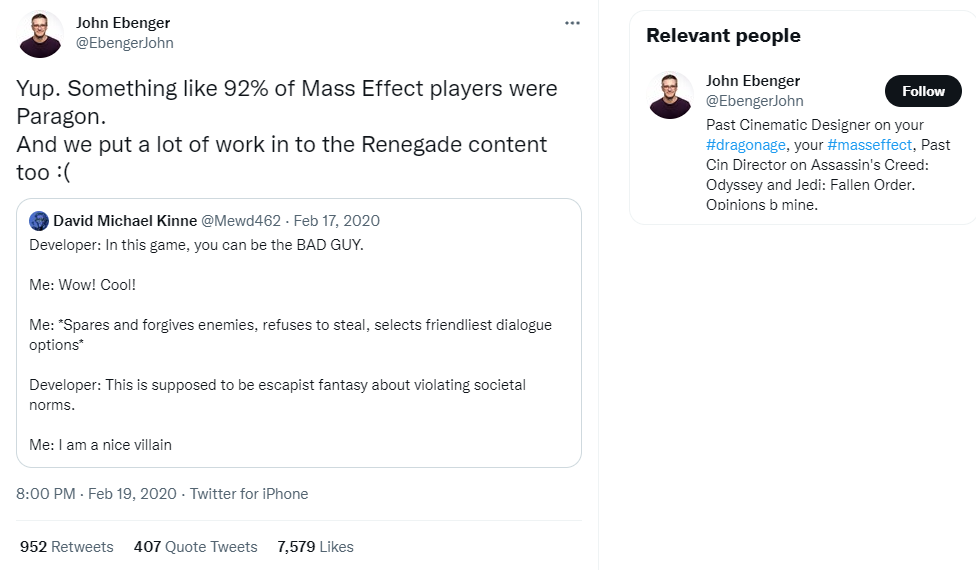The height and width of the screenshot is (570, 976).
Task: Open the #masseffect hashtag link
Action: 870,145
